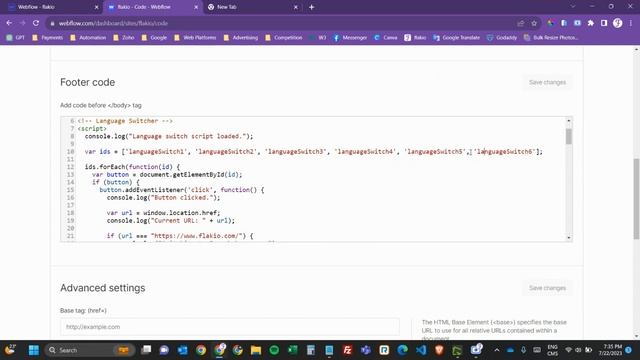Open the Google Translate bookmark
Image resolution: width=640 pixels, height=360 pixels.
click(456, 38)
